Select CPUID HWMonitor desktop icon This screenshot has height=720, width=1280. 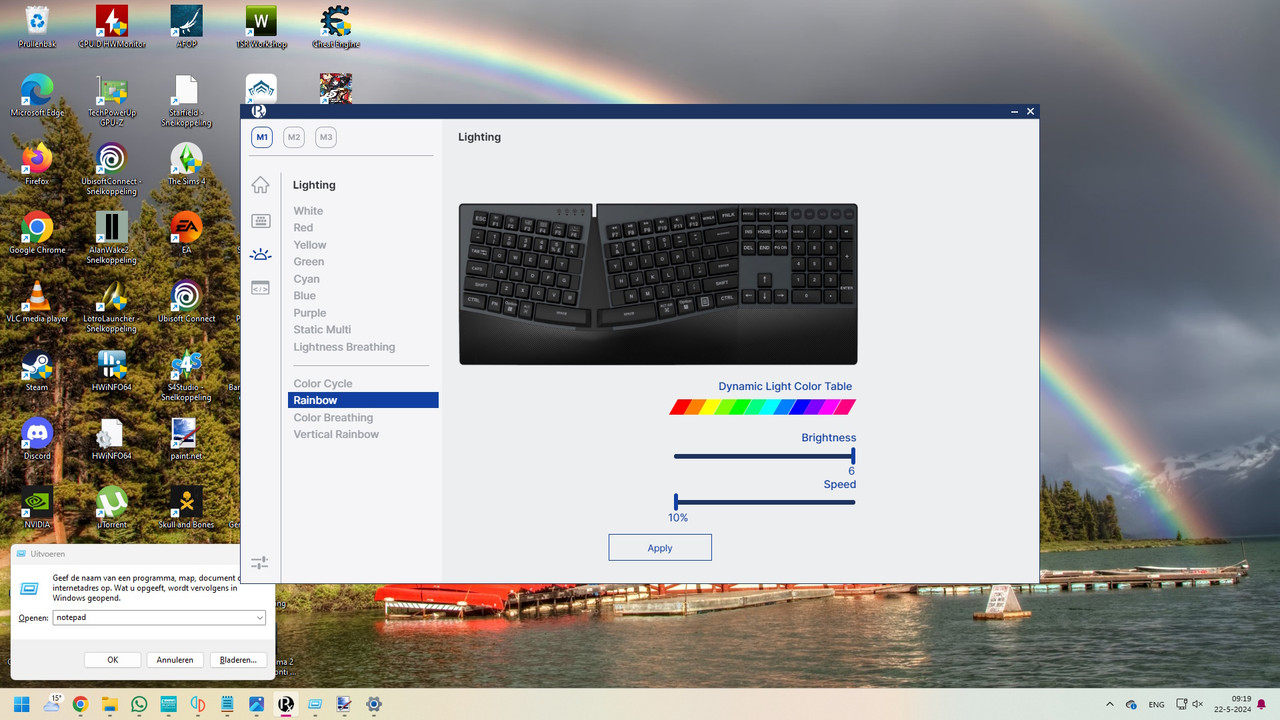(111, 26)
